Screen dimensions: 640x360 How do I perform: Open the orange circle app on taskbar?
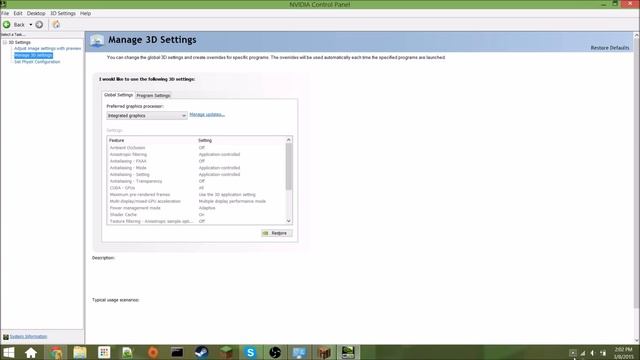coord(153,353)
